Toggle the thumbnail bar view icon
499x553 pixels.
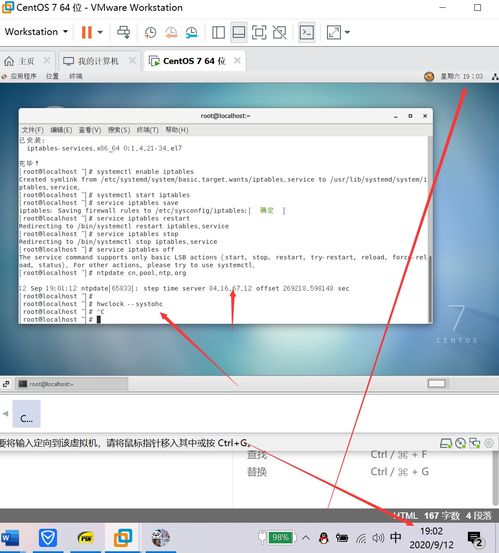pyautogui.click(x=239, y=32)
